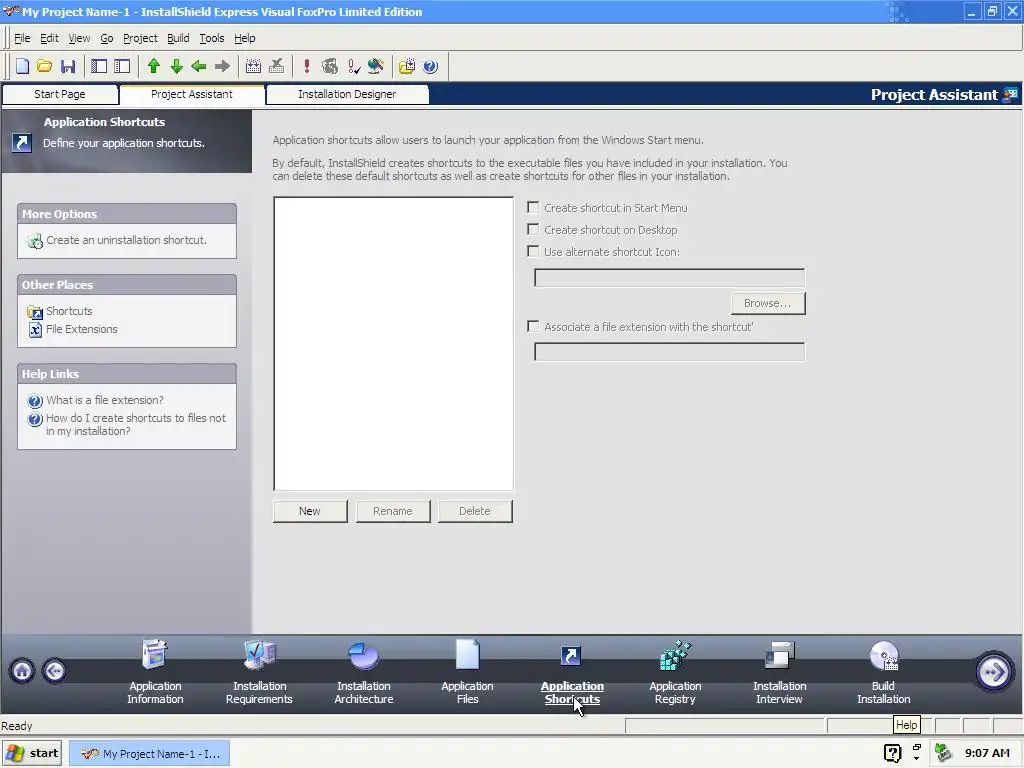1024x768 pixels.
Task: Go to Installation Architecture step
Action: click(x=364, y=673)
